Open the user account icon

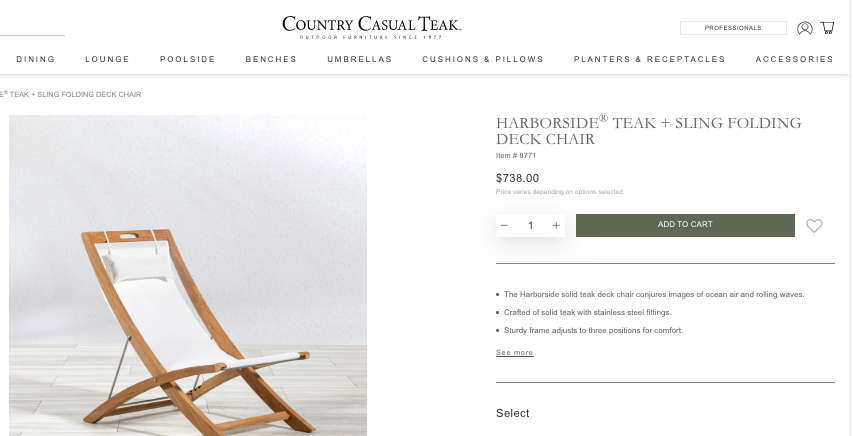point(805,28)
